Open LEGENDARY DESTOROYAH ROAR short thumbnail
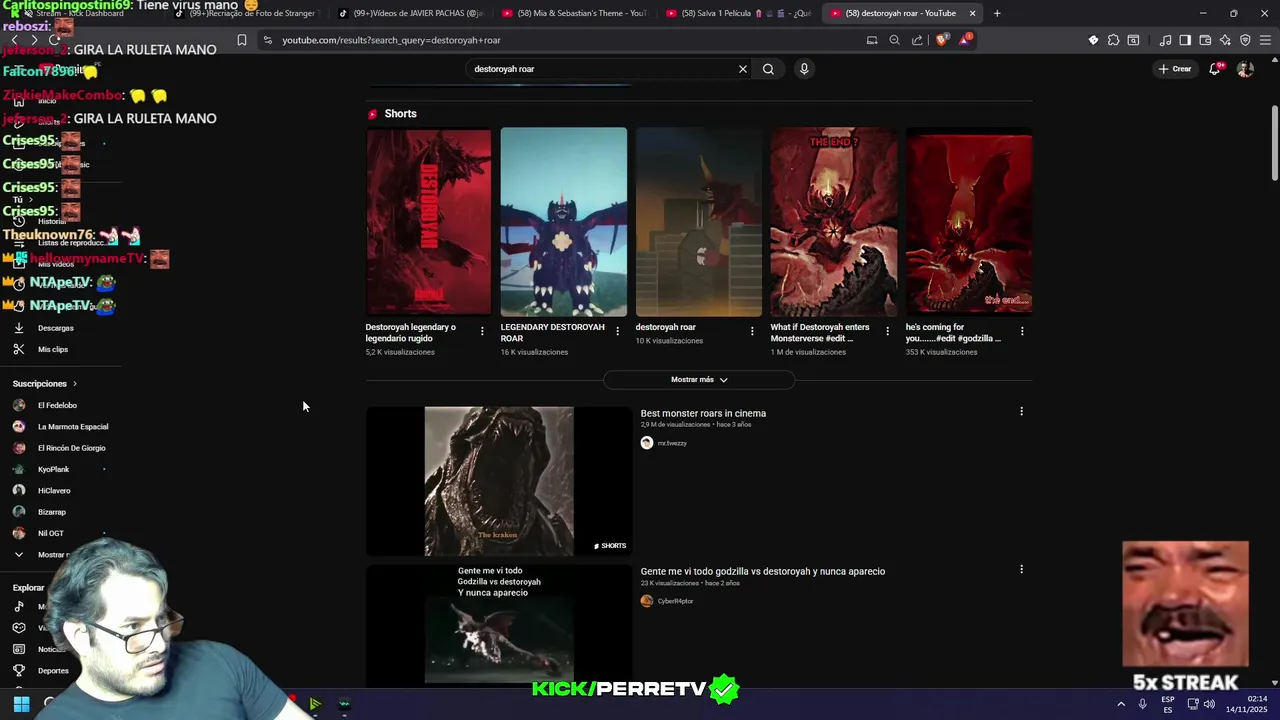This screenshot has height=720, width=1280. pos(564,222)
